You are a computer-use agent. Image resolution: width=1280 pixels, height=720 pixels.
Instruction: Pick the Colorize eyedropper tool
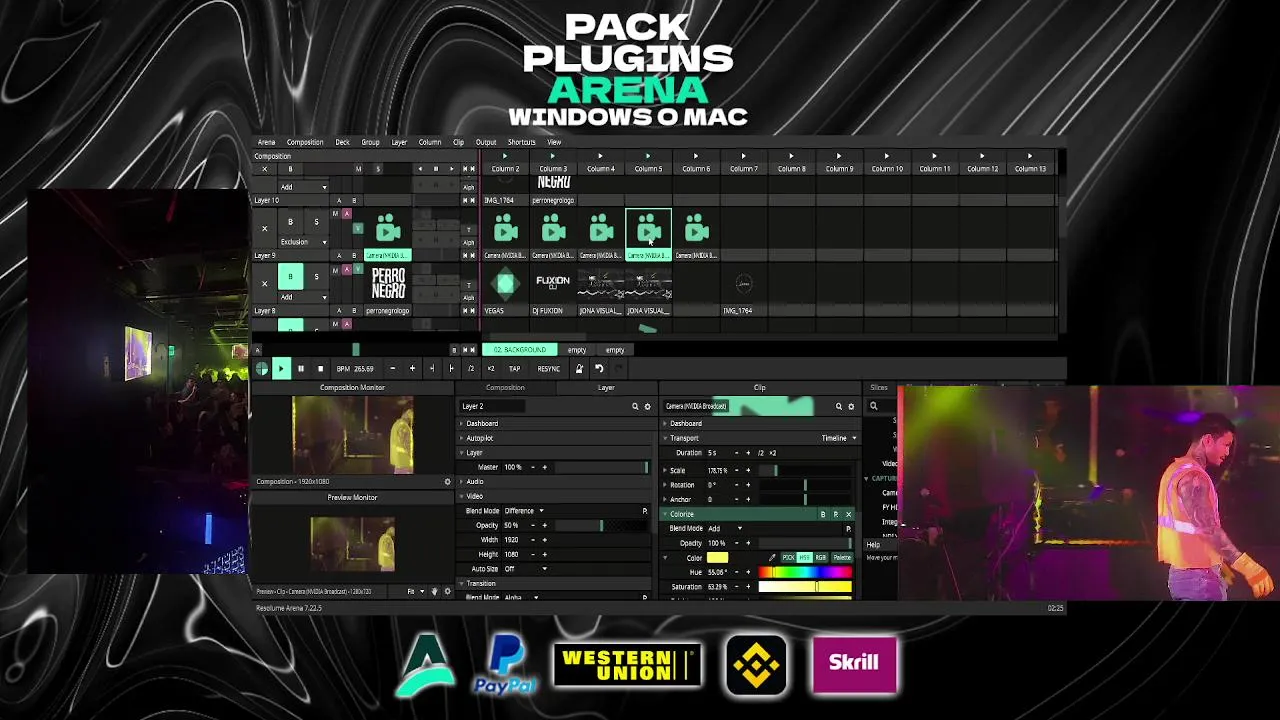(772, 558)
